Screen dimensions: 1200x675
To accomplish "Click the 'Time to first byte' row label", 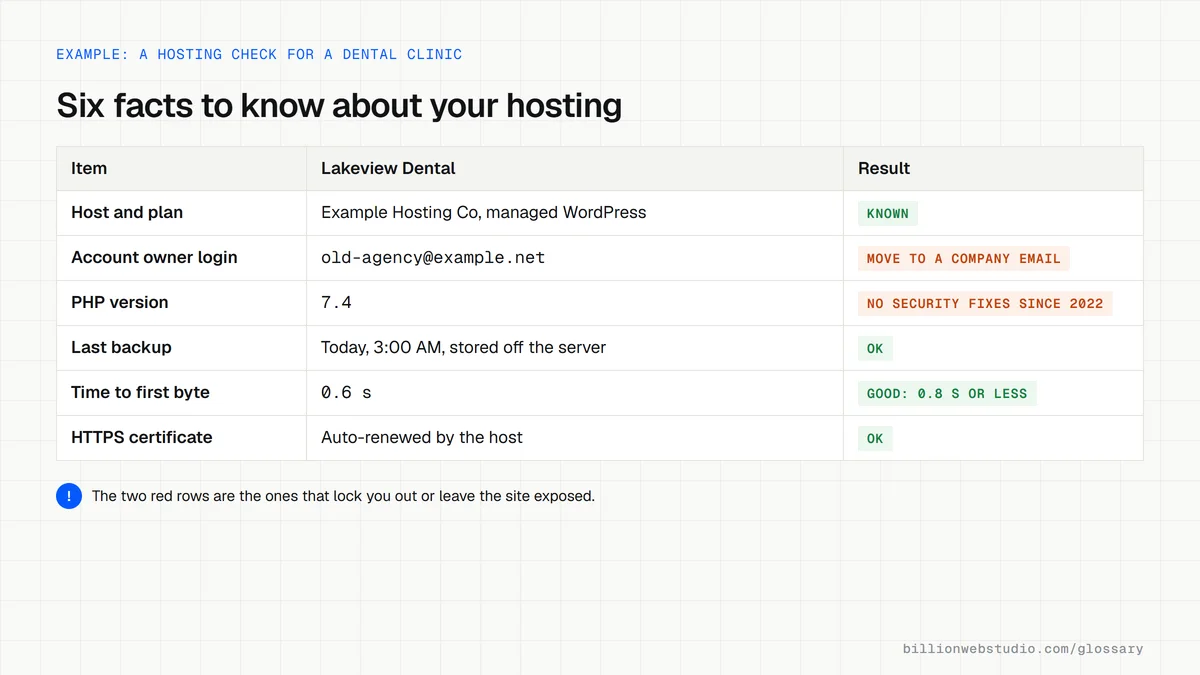I will pos(140,392).
